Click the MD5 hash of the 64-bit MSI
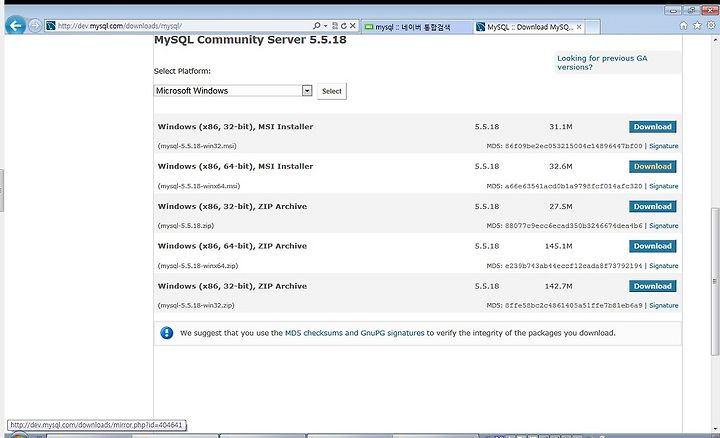The height and width of the screenshot is (438, 720). click(574, 186)
